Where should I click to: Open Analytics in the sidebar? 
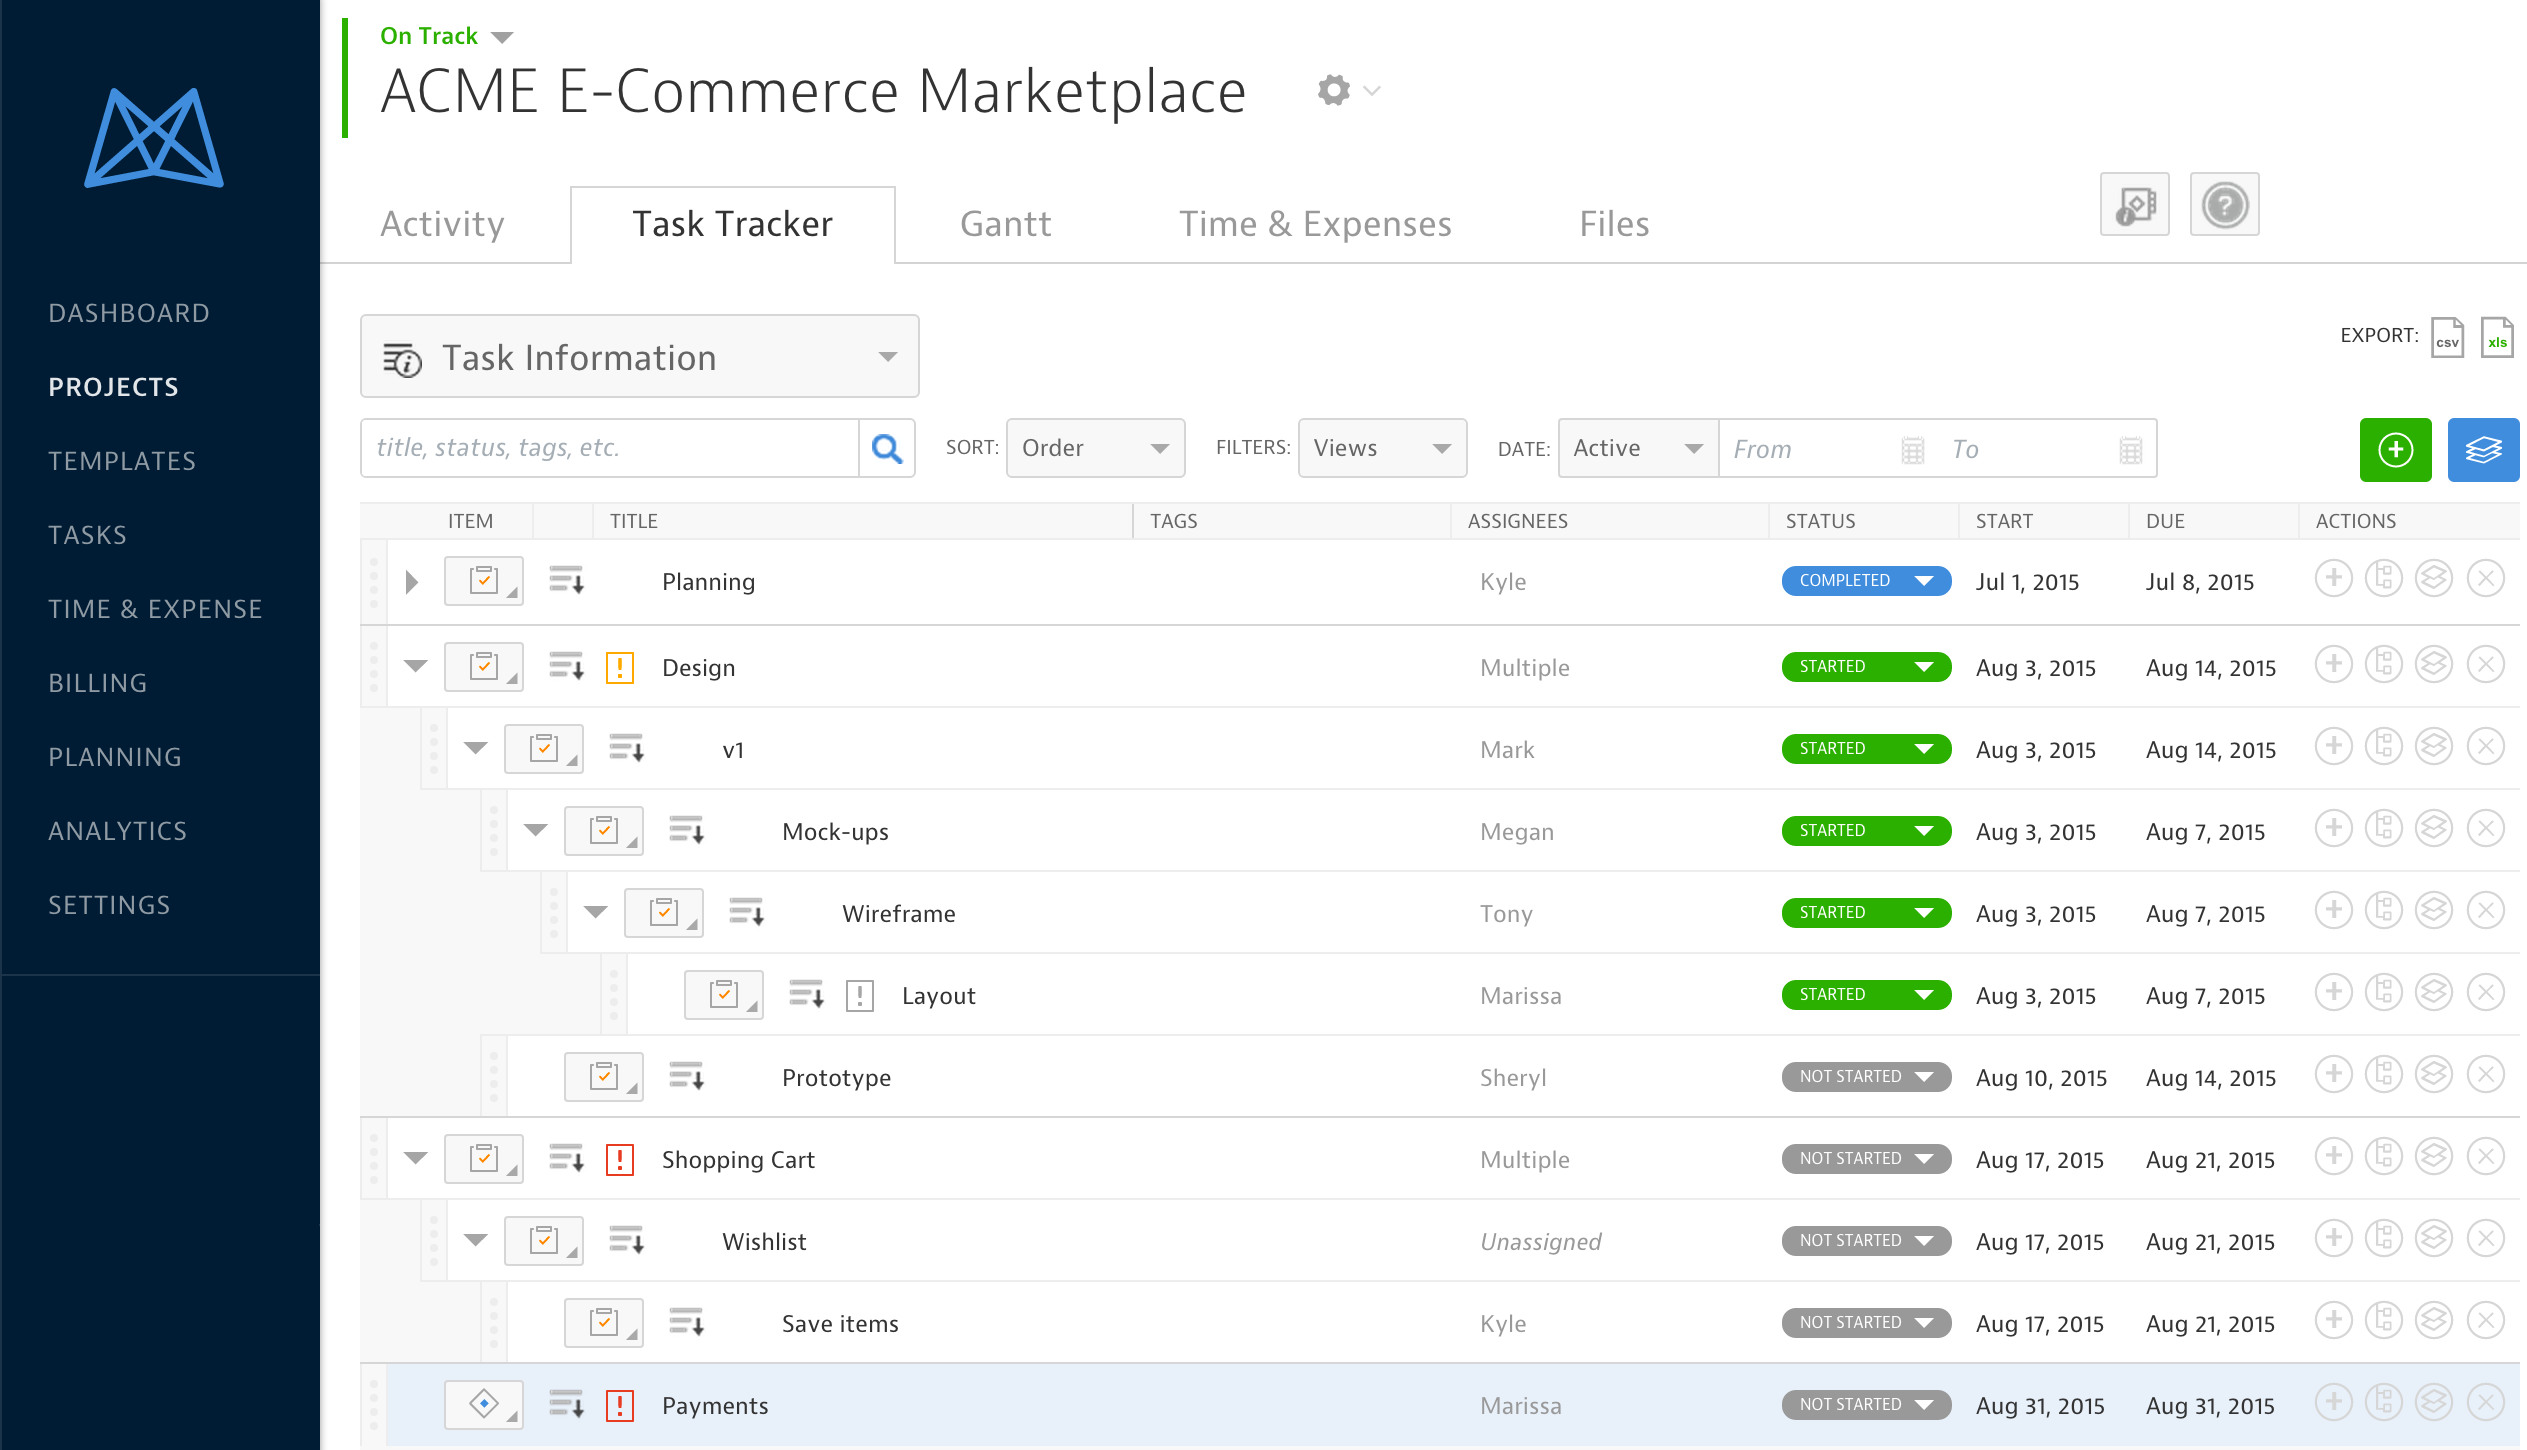[x=118, y=831]
